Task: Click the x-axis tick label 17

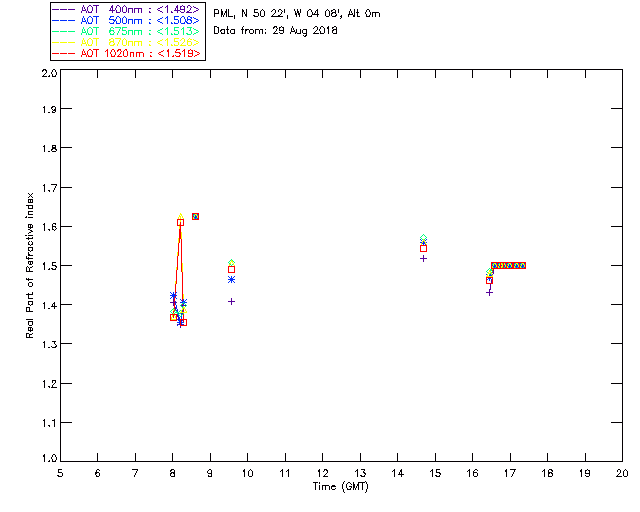Action: pos(510,473)
